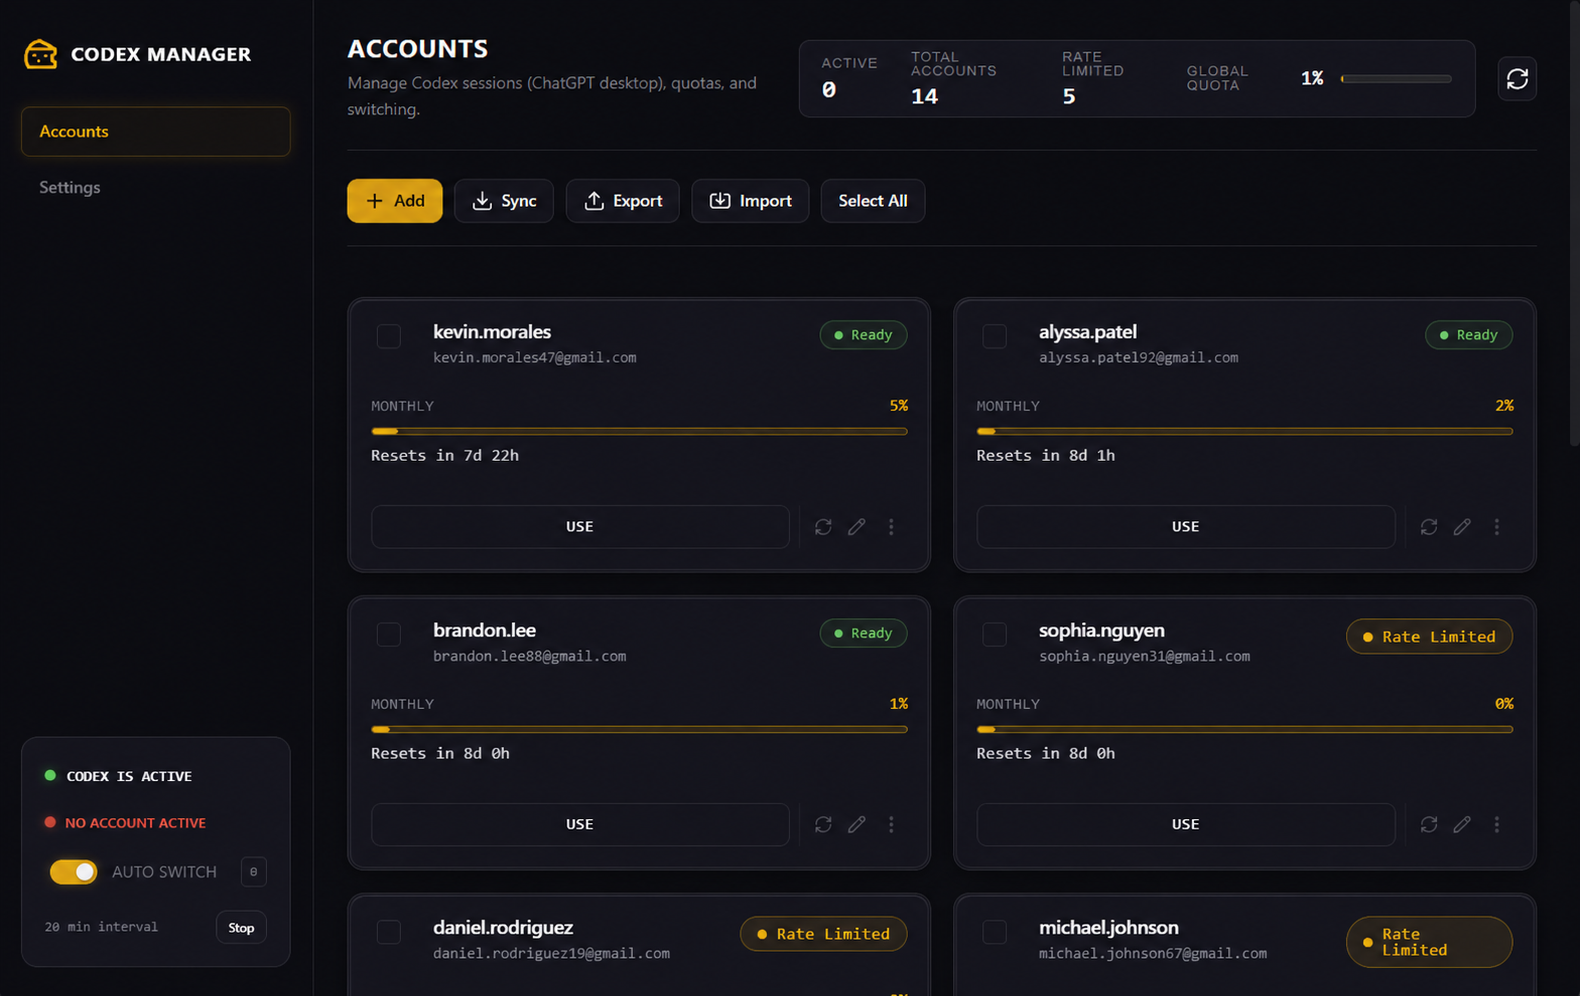Click alyssa.patel monthly usage bar
The height and width of the screenshot is (996, 1580).
[1244, 432]
